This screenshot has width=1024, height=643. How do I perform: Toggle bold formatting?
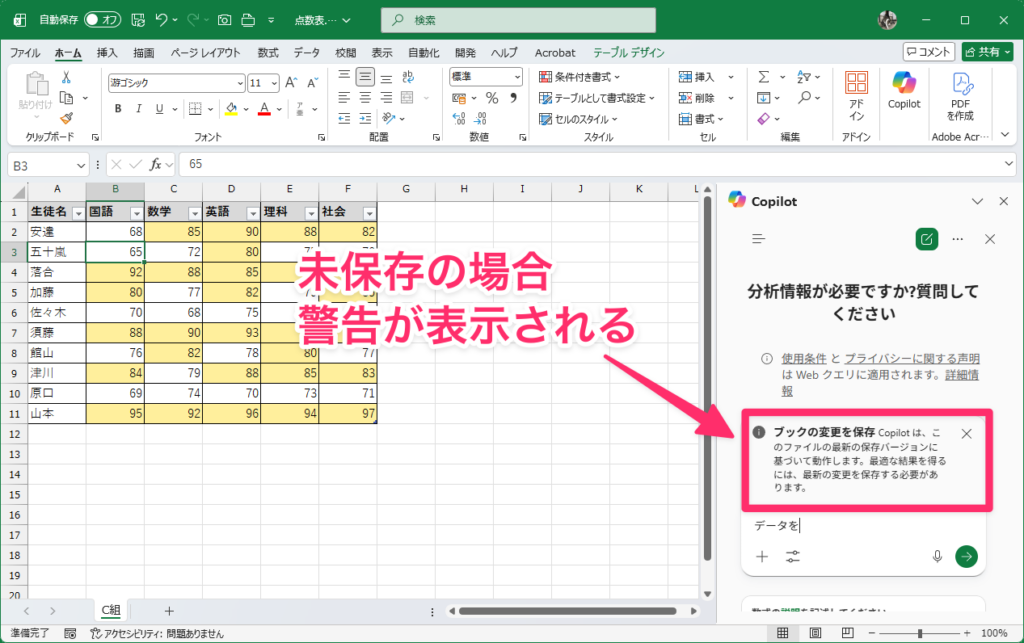pyautogui.click(x=117, y=109)
